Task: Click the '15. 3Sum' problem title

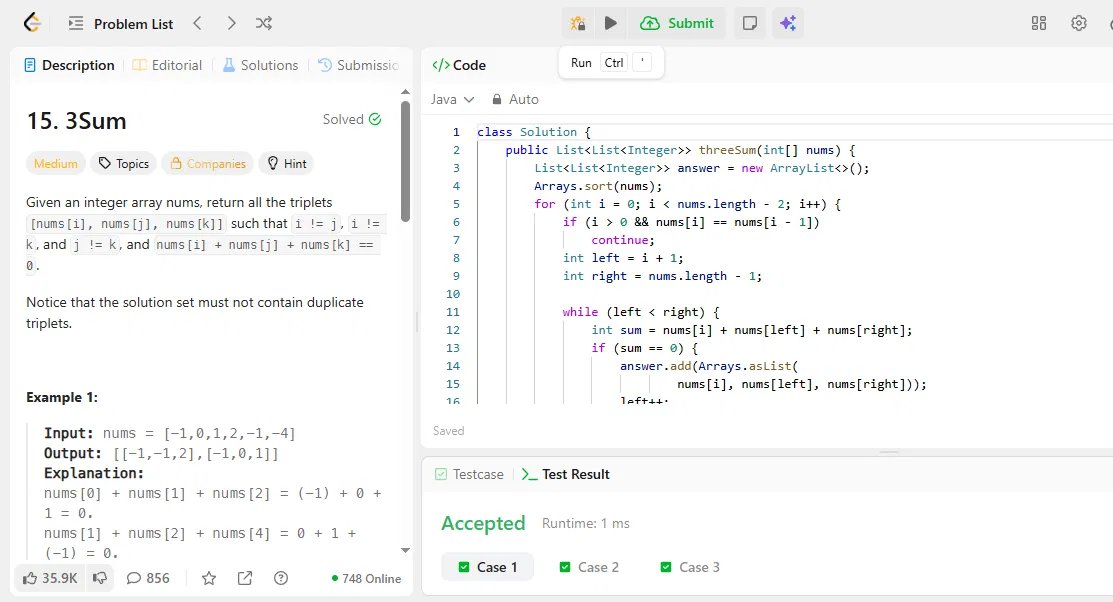Action: [x=77, y=121]
